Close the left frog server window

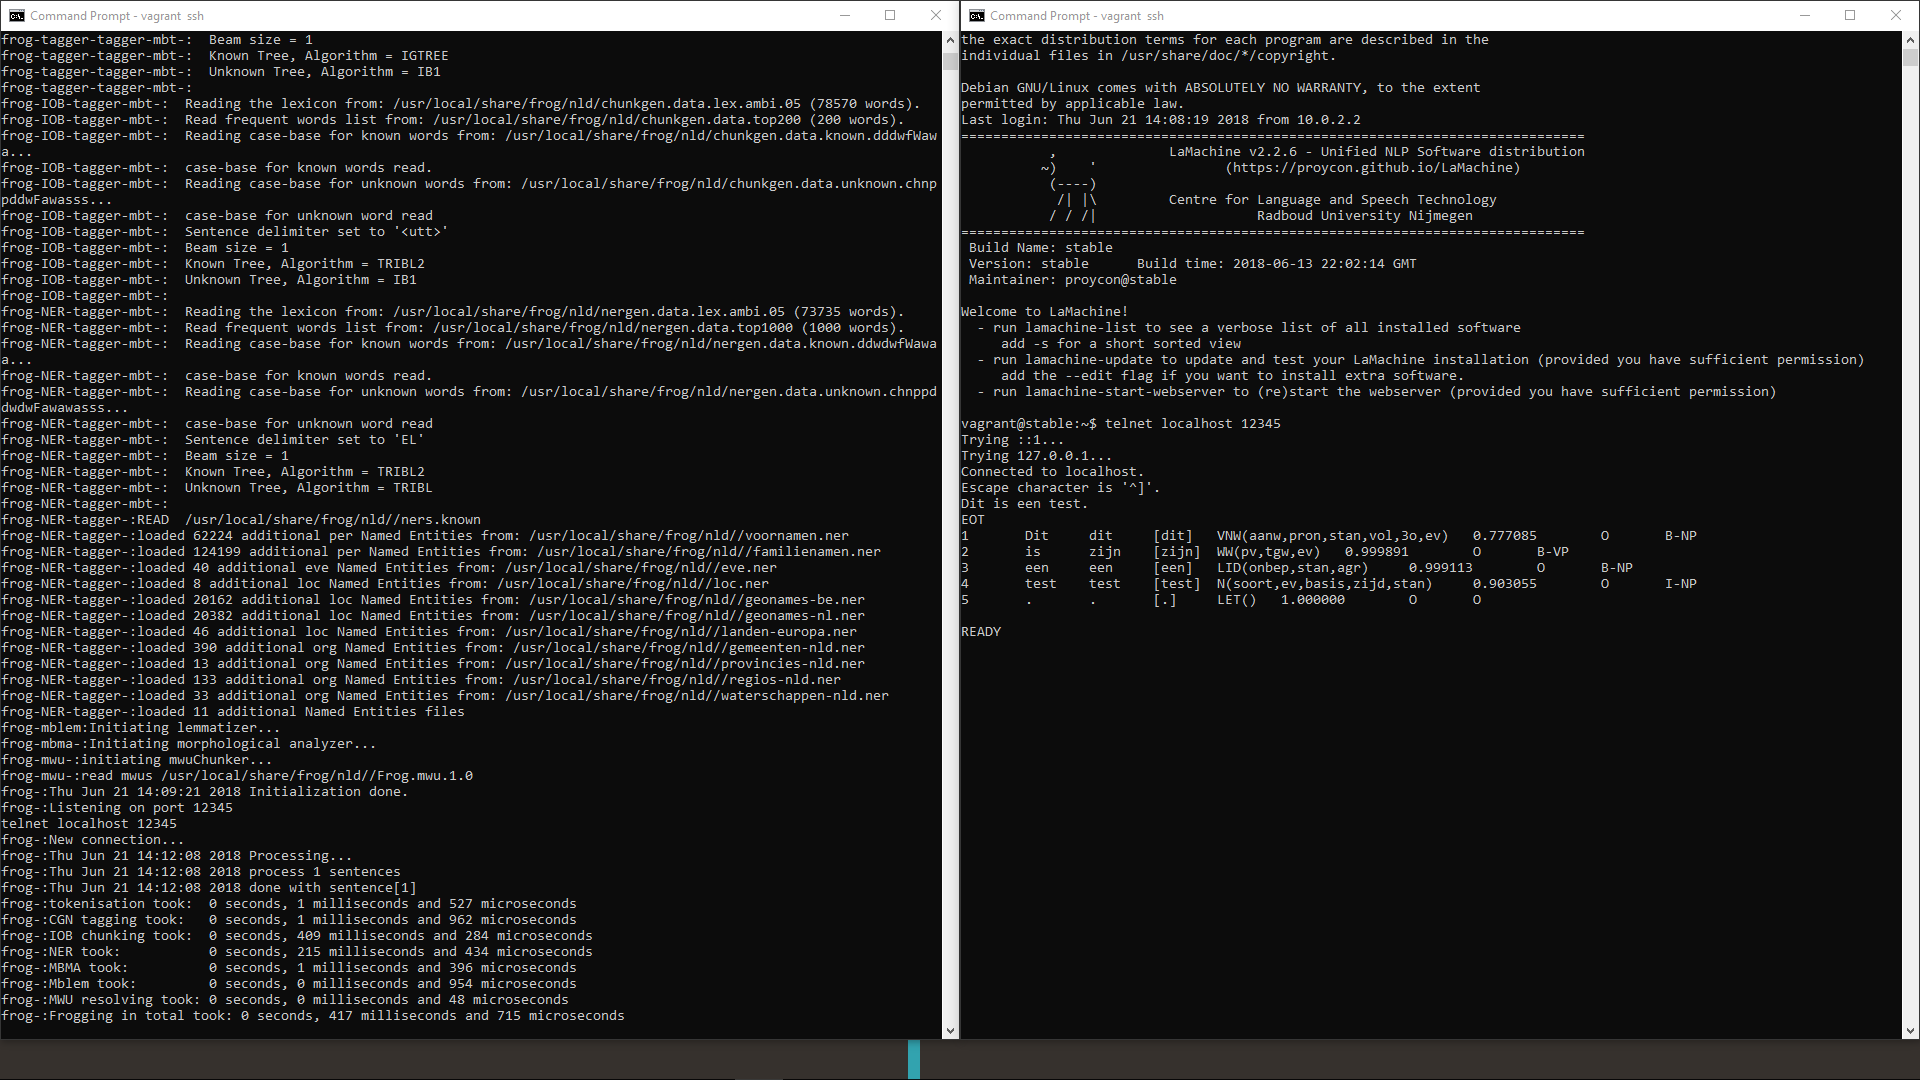936,15
